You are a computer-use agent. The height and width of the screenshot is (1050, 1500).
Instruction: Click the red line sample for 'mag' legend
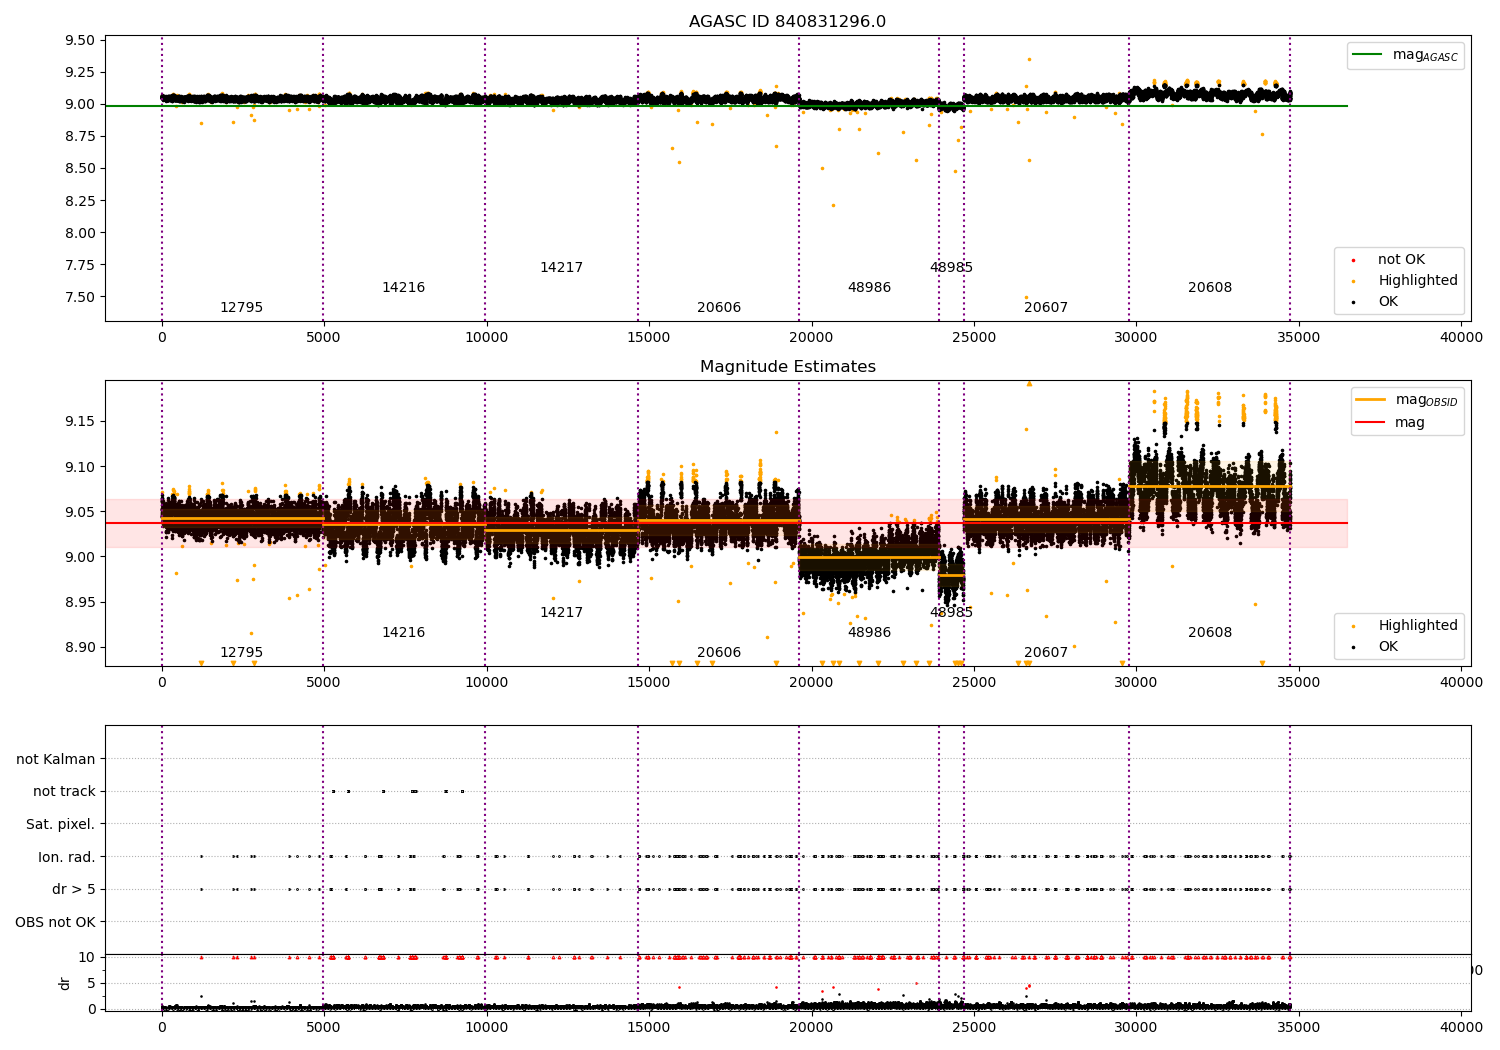1370,422
